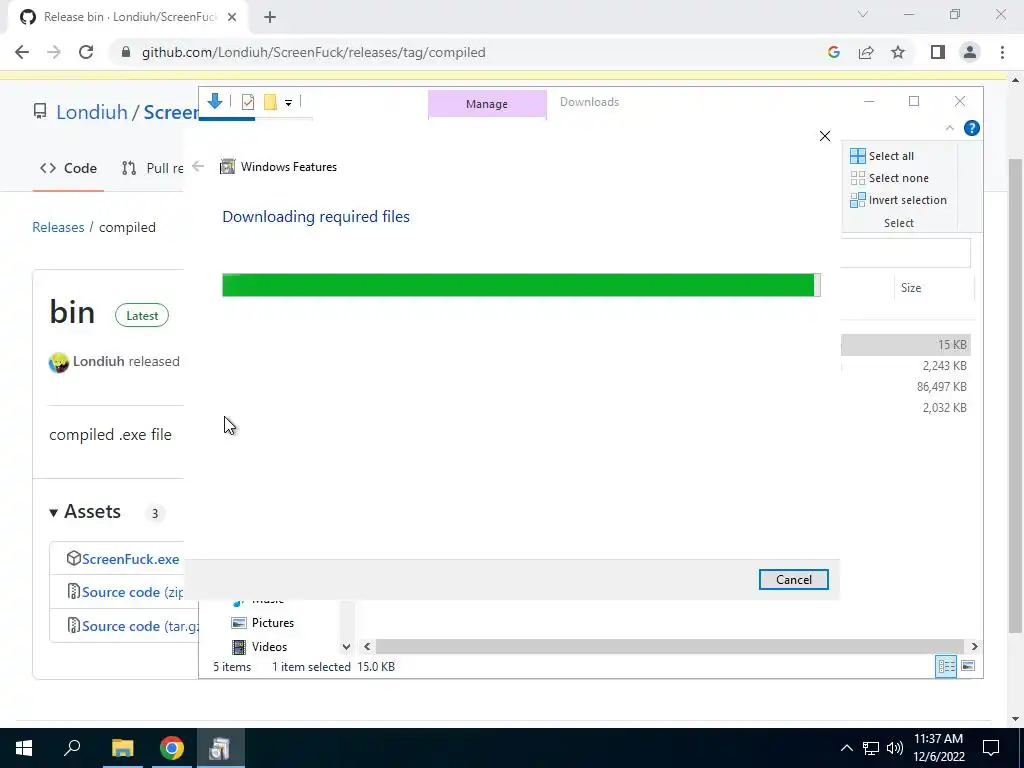Click the Explorer search box
Image resolution: width=1024 pixels, height=768 pixels.
904,253
